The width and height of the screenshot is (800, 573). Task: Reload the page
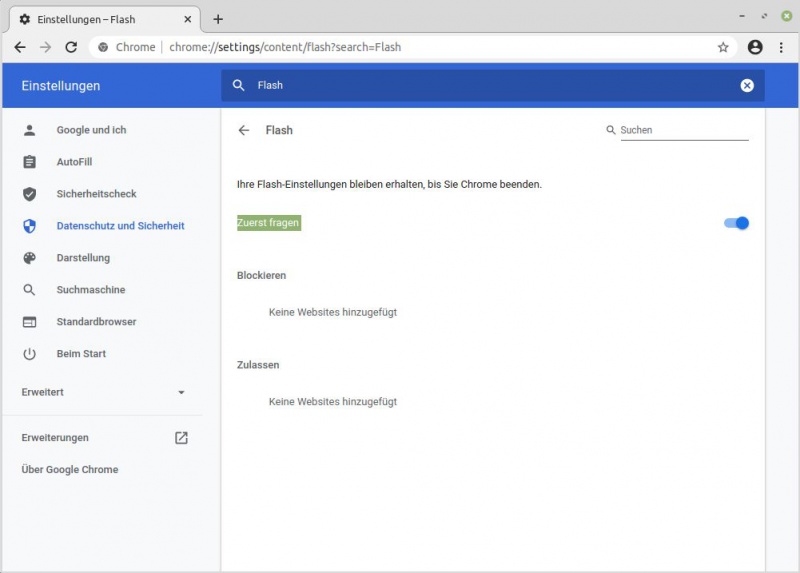(x=71, y=47)
